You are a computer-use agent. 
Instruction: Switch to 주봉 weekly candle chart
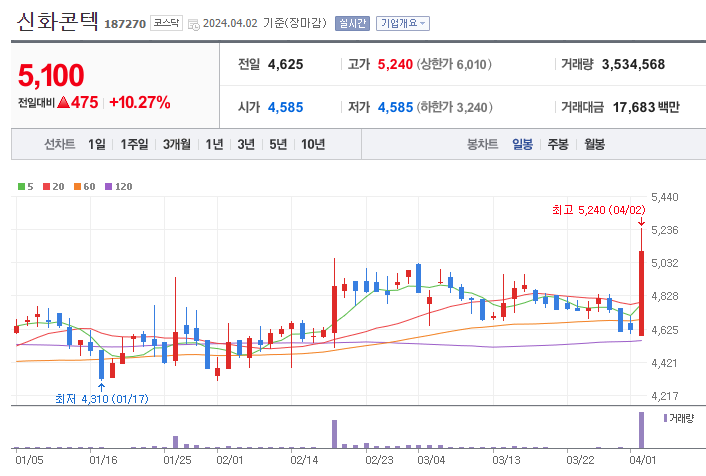click(558, 145)
